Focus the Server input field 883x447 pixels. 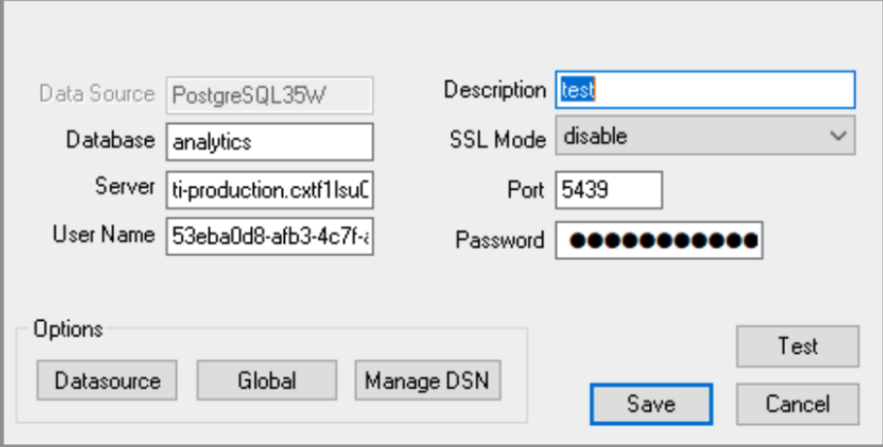(270, 188)
